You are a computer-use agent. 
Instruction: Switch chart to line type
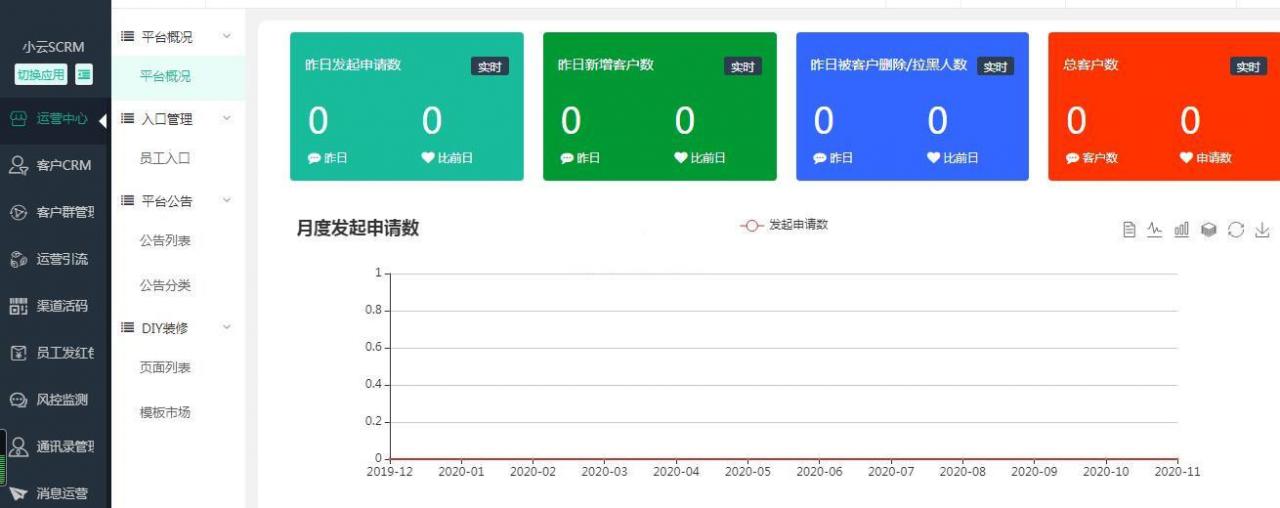point(1155,230)
